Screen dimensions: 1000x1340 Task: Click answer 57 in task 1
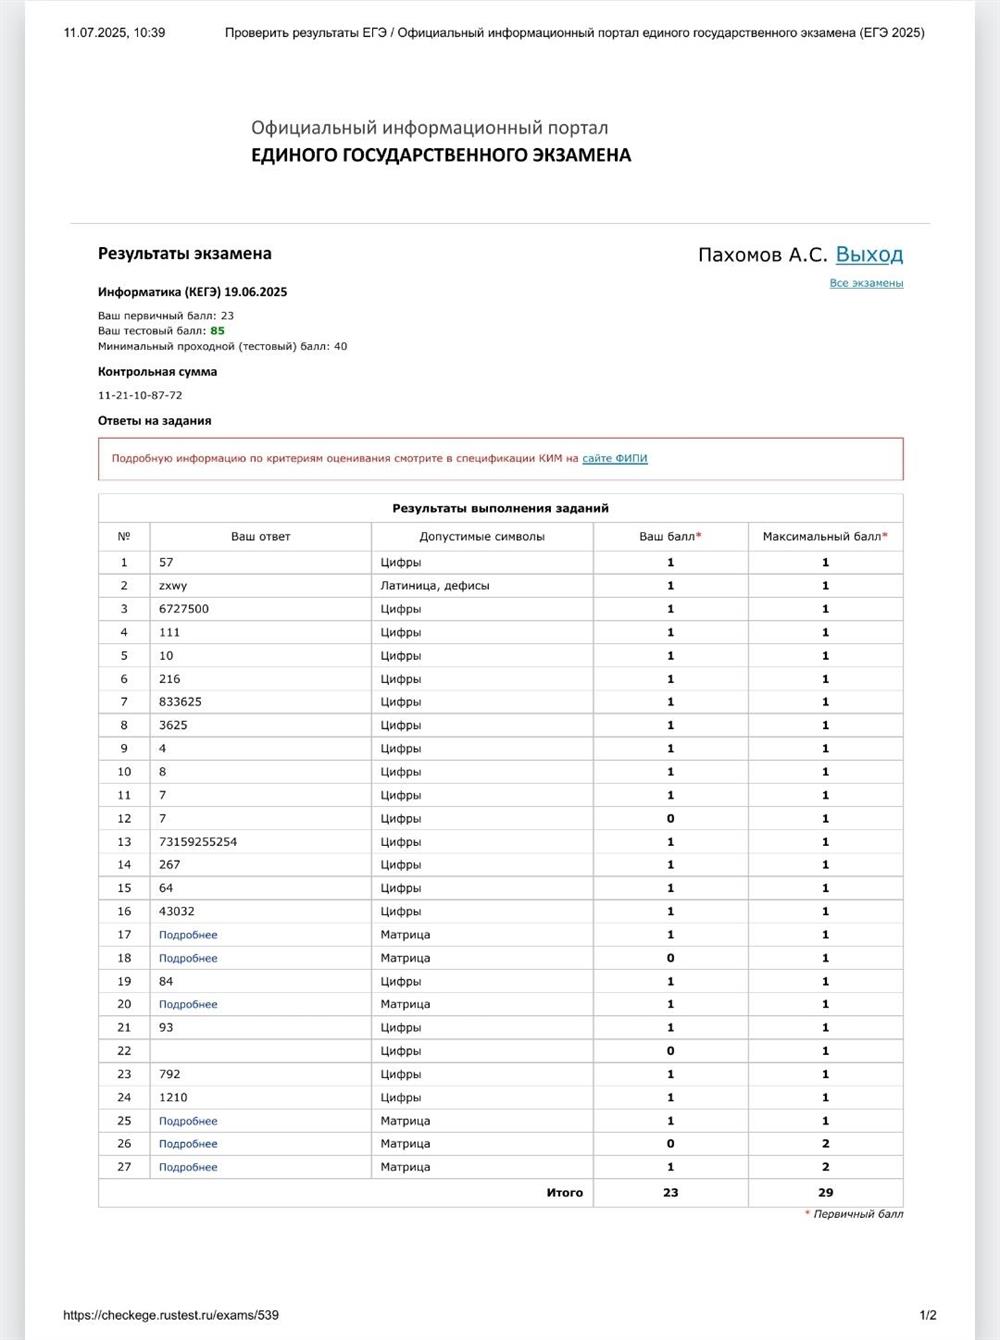(166, 563)
